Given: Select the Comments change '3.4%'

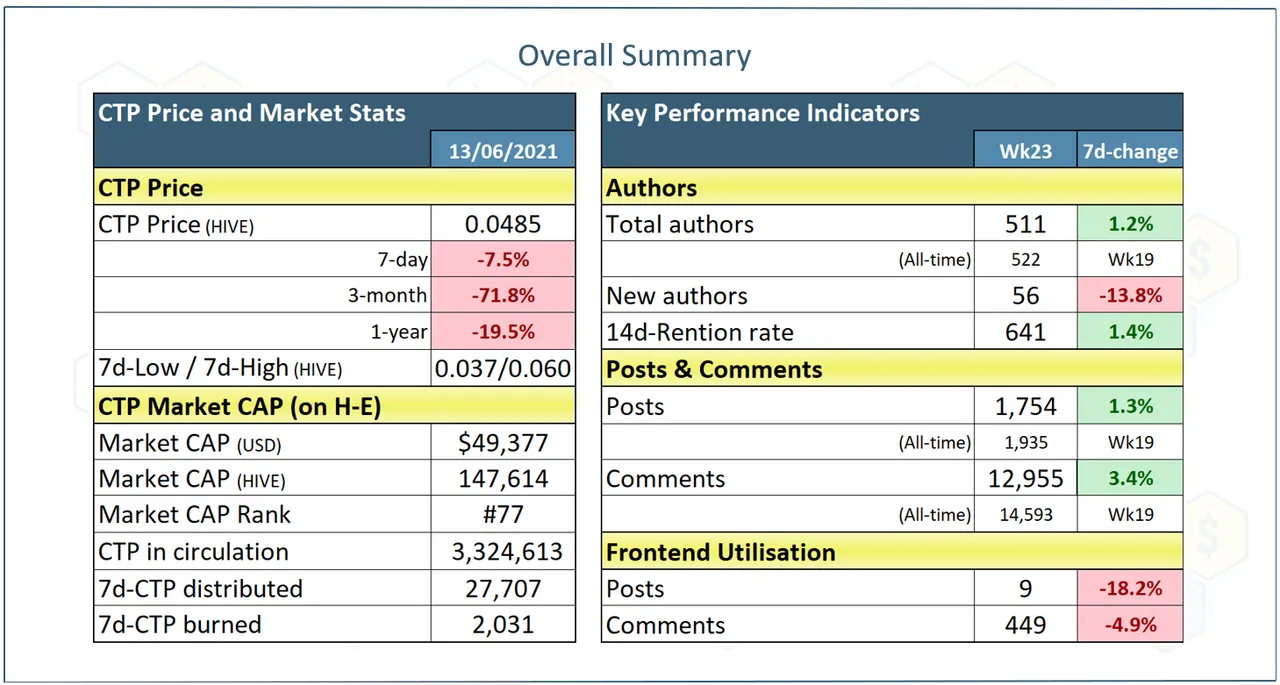Looking at the screenshot, I should coord(1130,478).
